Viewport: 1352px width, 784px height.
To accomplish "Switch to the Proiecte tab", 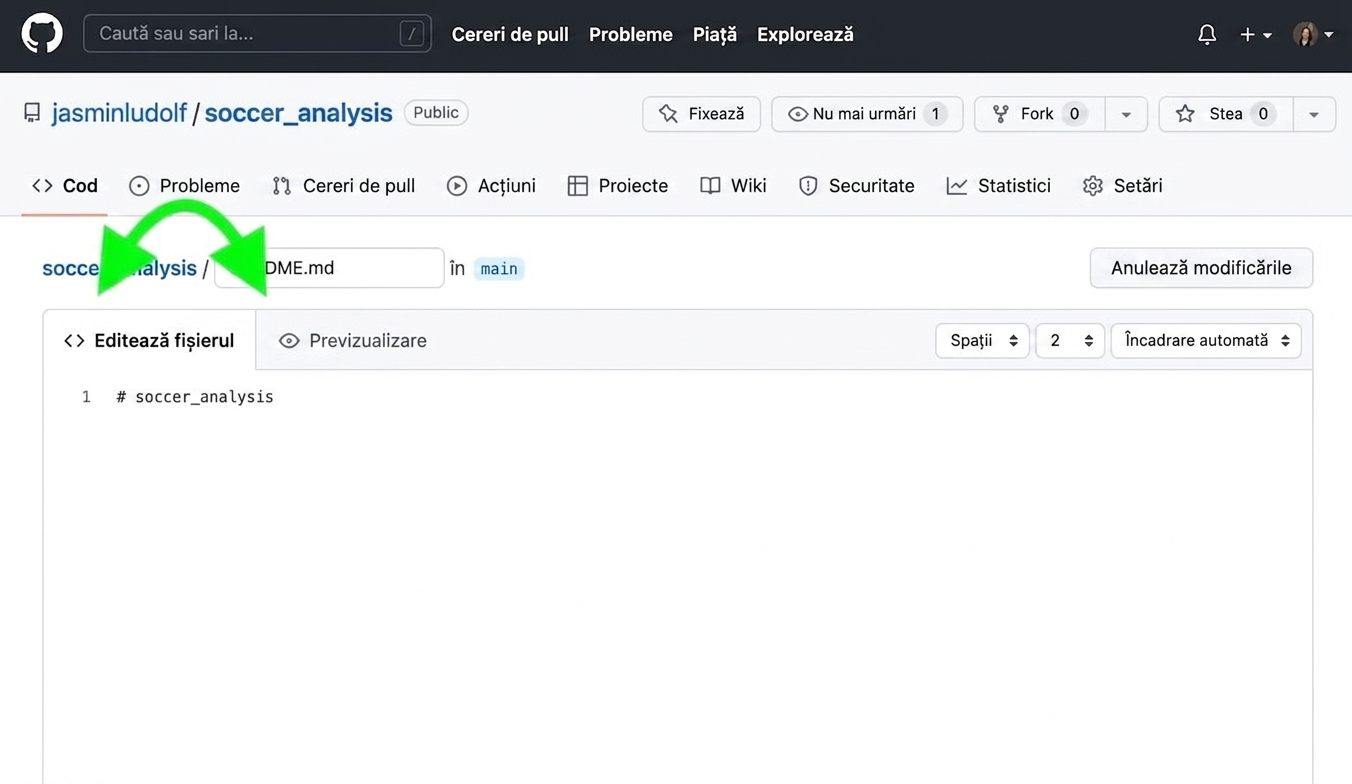I will [x=618, y=186].
